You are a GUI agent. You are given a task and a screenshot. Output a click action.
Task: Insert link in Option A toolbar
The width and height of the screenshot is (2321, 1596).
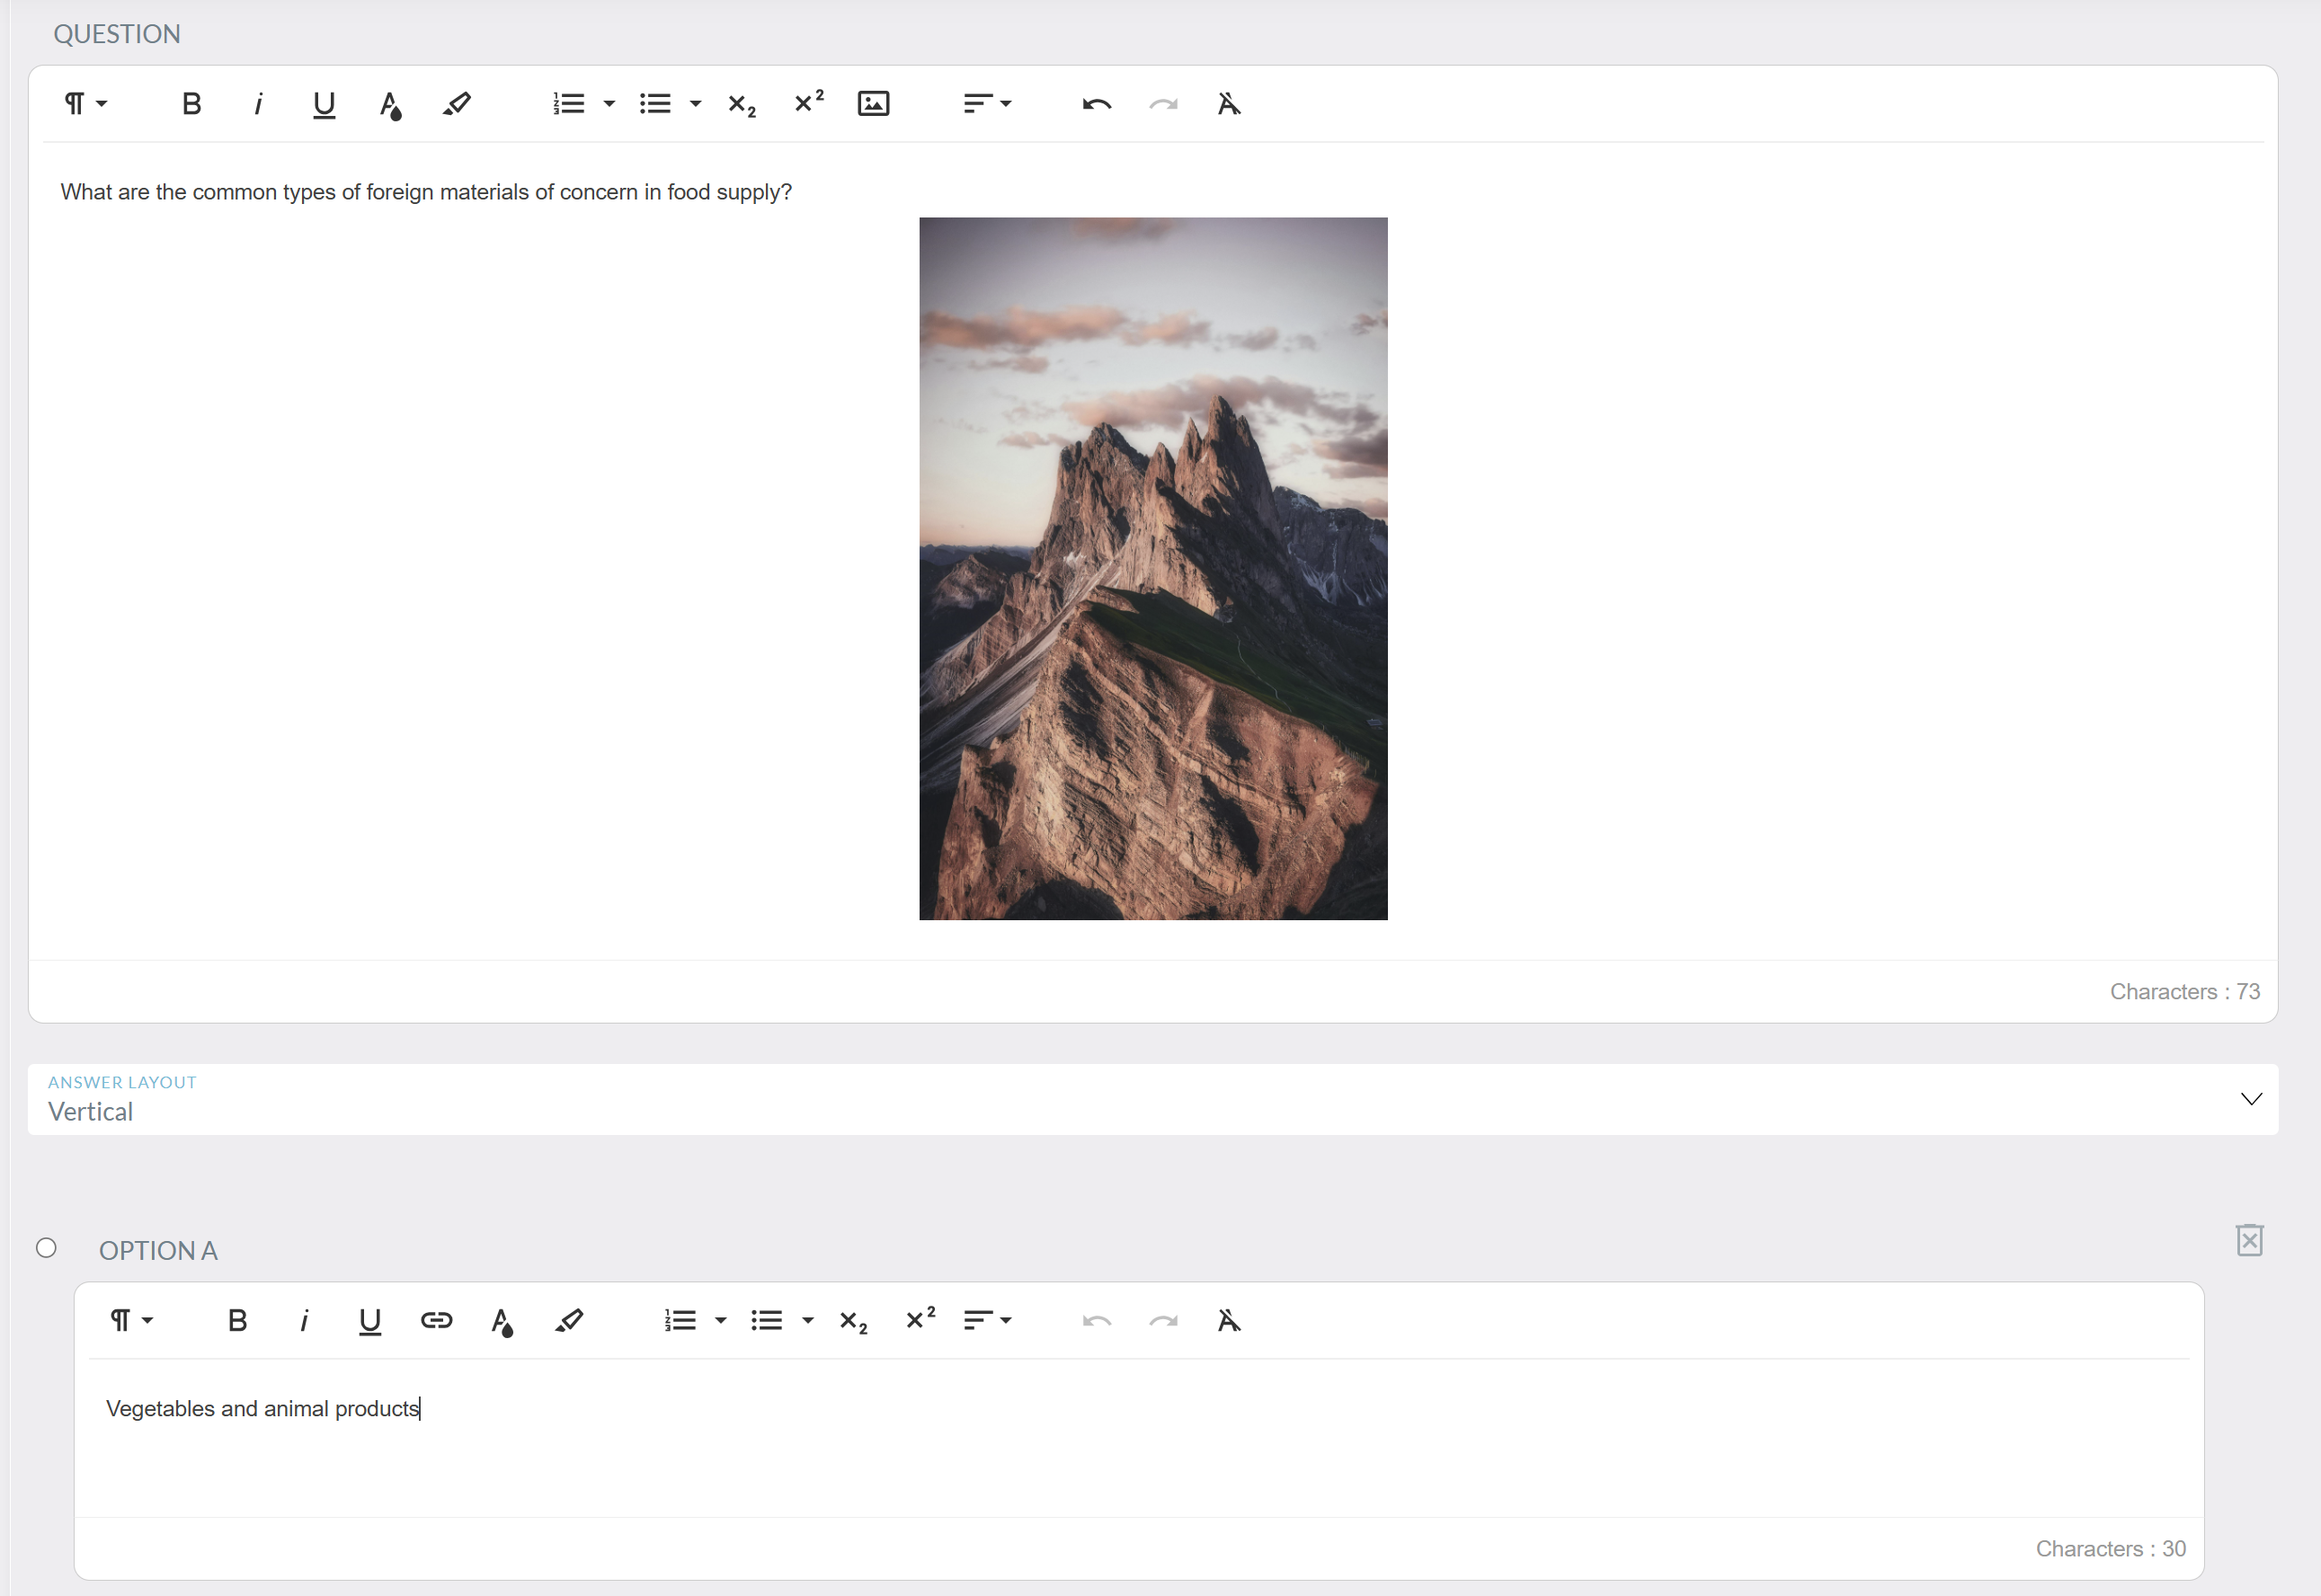tap(436, 1320)
